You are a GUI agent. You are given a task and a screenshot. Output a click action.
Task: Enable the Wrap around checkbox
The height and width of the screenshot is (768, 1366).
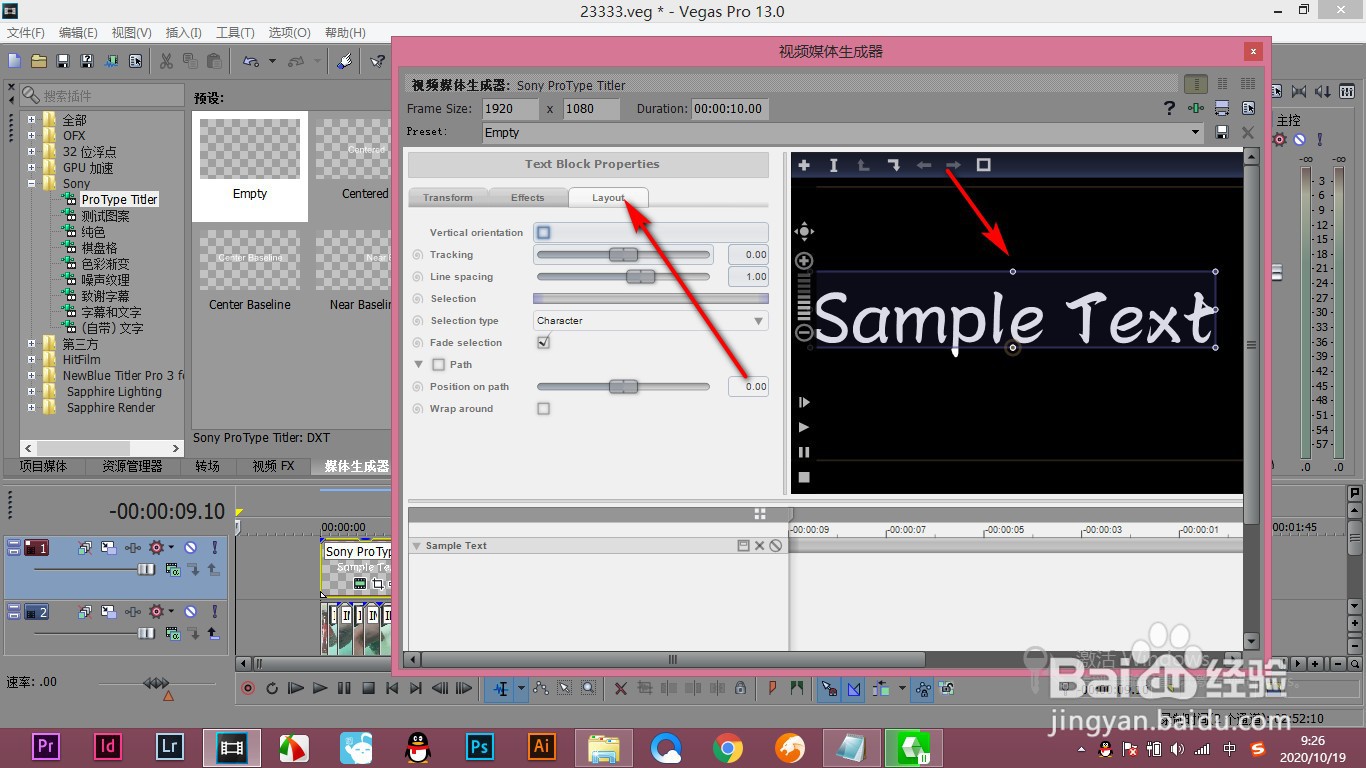pyautogui.click(x=543, y=408)
